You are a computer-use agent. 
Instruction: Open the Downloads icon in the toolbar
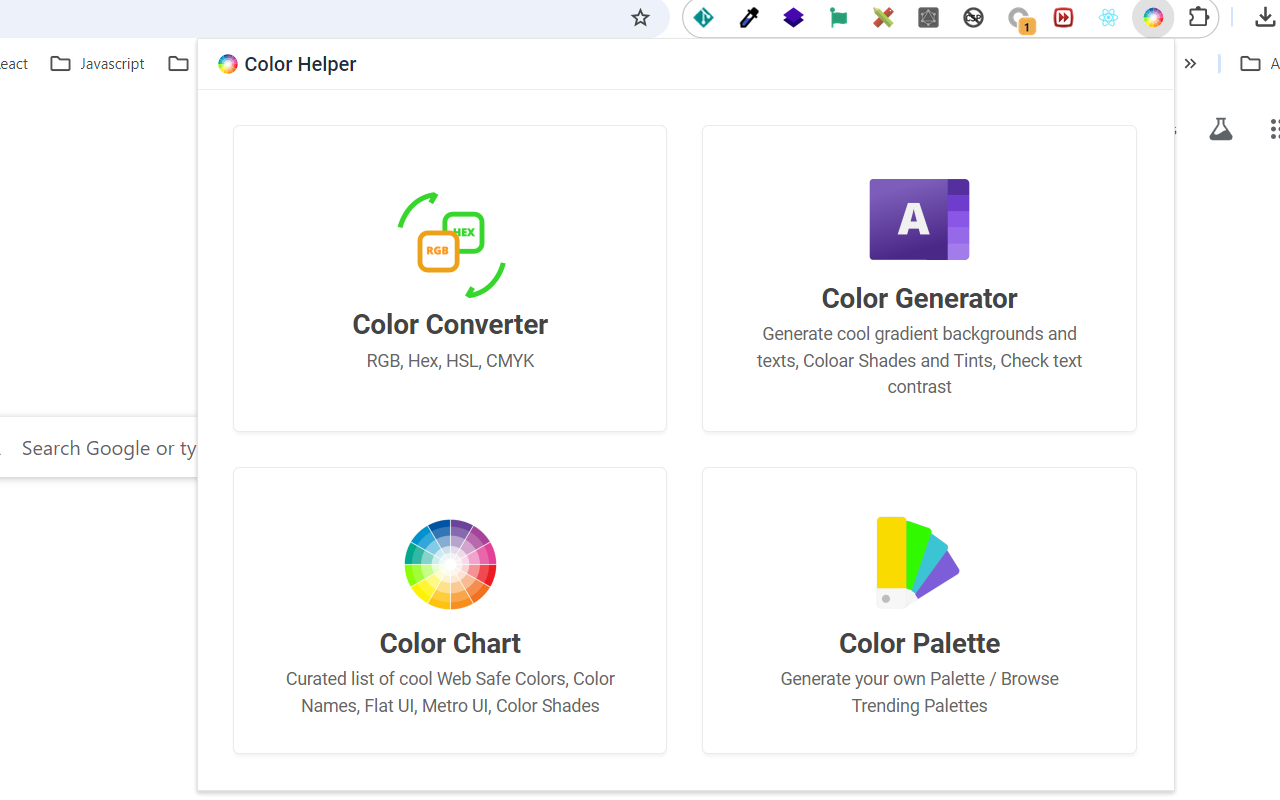[x=1262, y=17]
